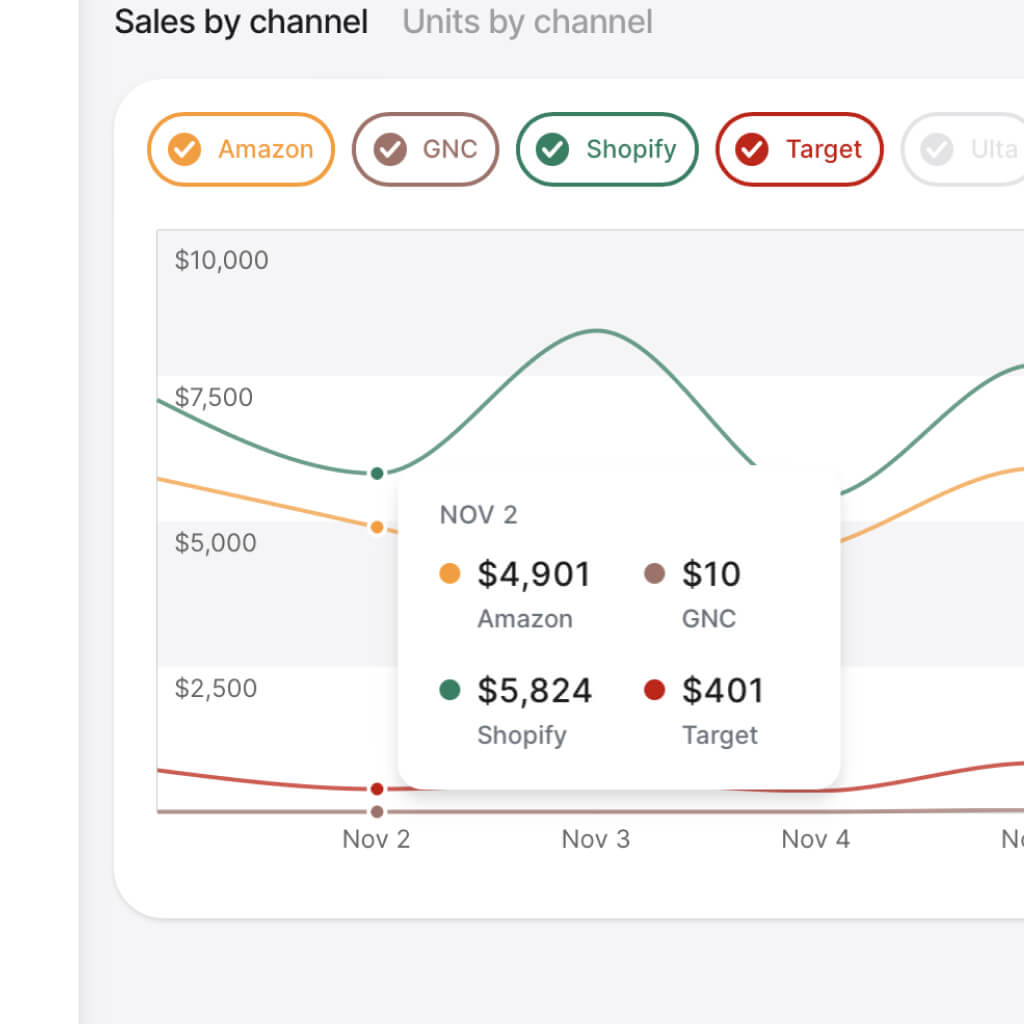This screenshot has height=1024, width=1024.
Task: Click the $7,500 axis label
Action: coord(214,397)
